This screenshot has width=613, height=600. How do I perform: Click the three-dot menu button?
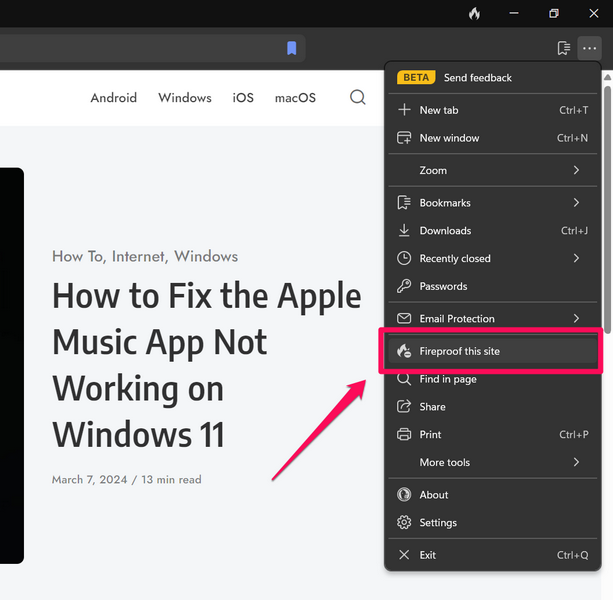(589, 48)
